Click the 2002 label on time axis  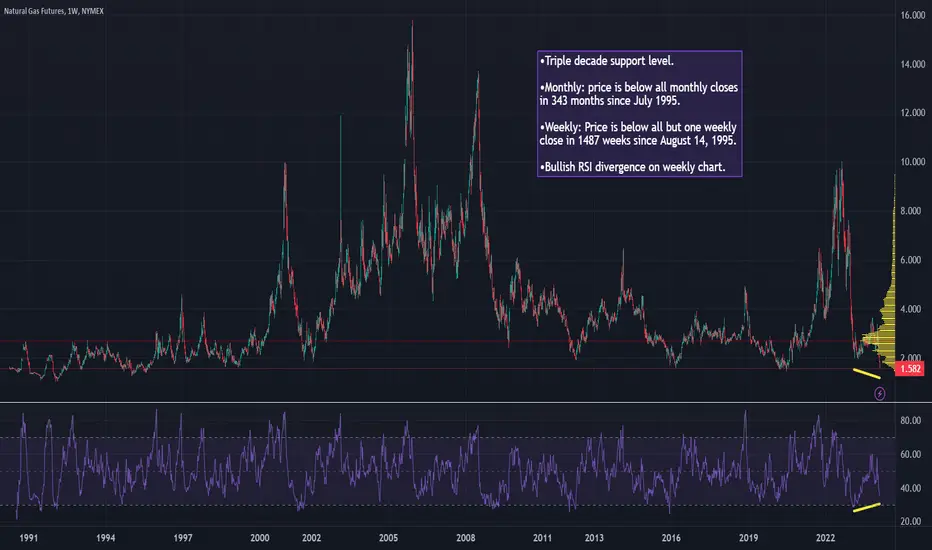pyautogui.click(x=311, y=538)
